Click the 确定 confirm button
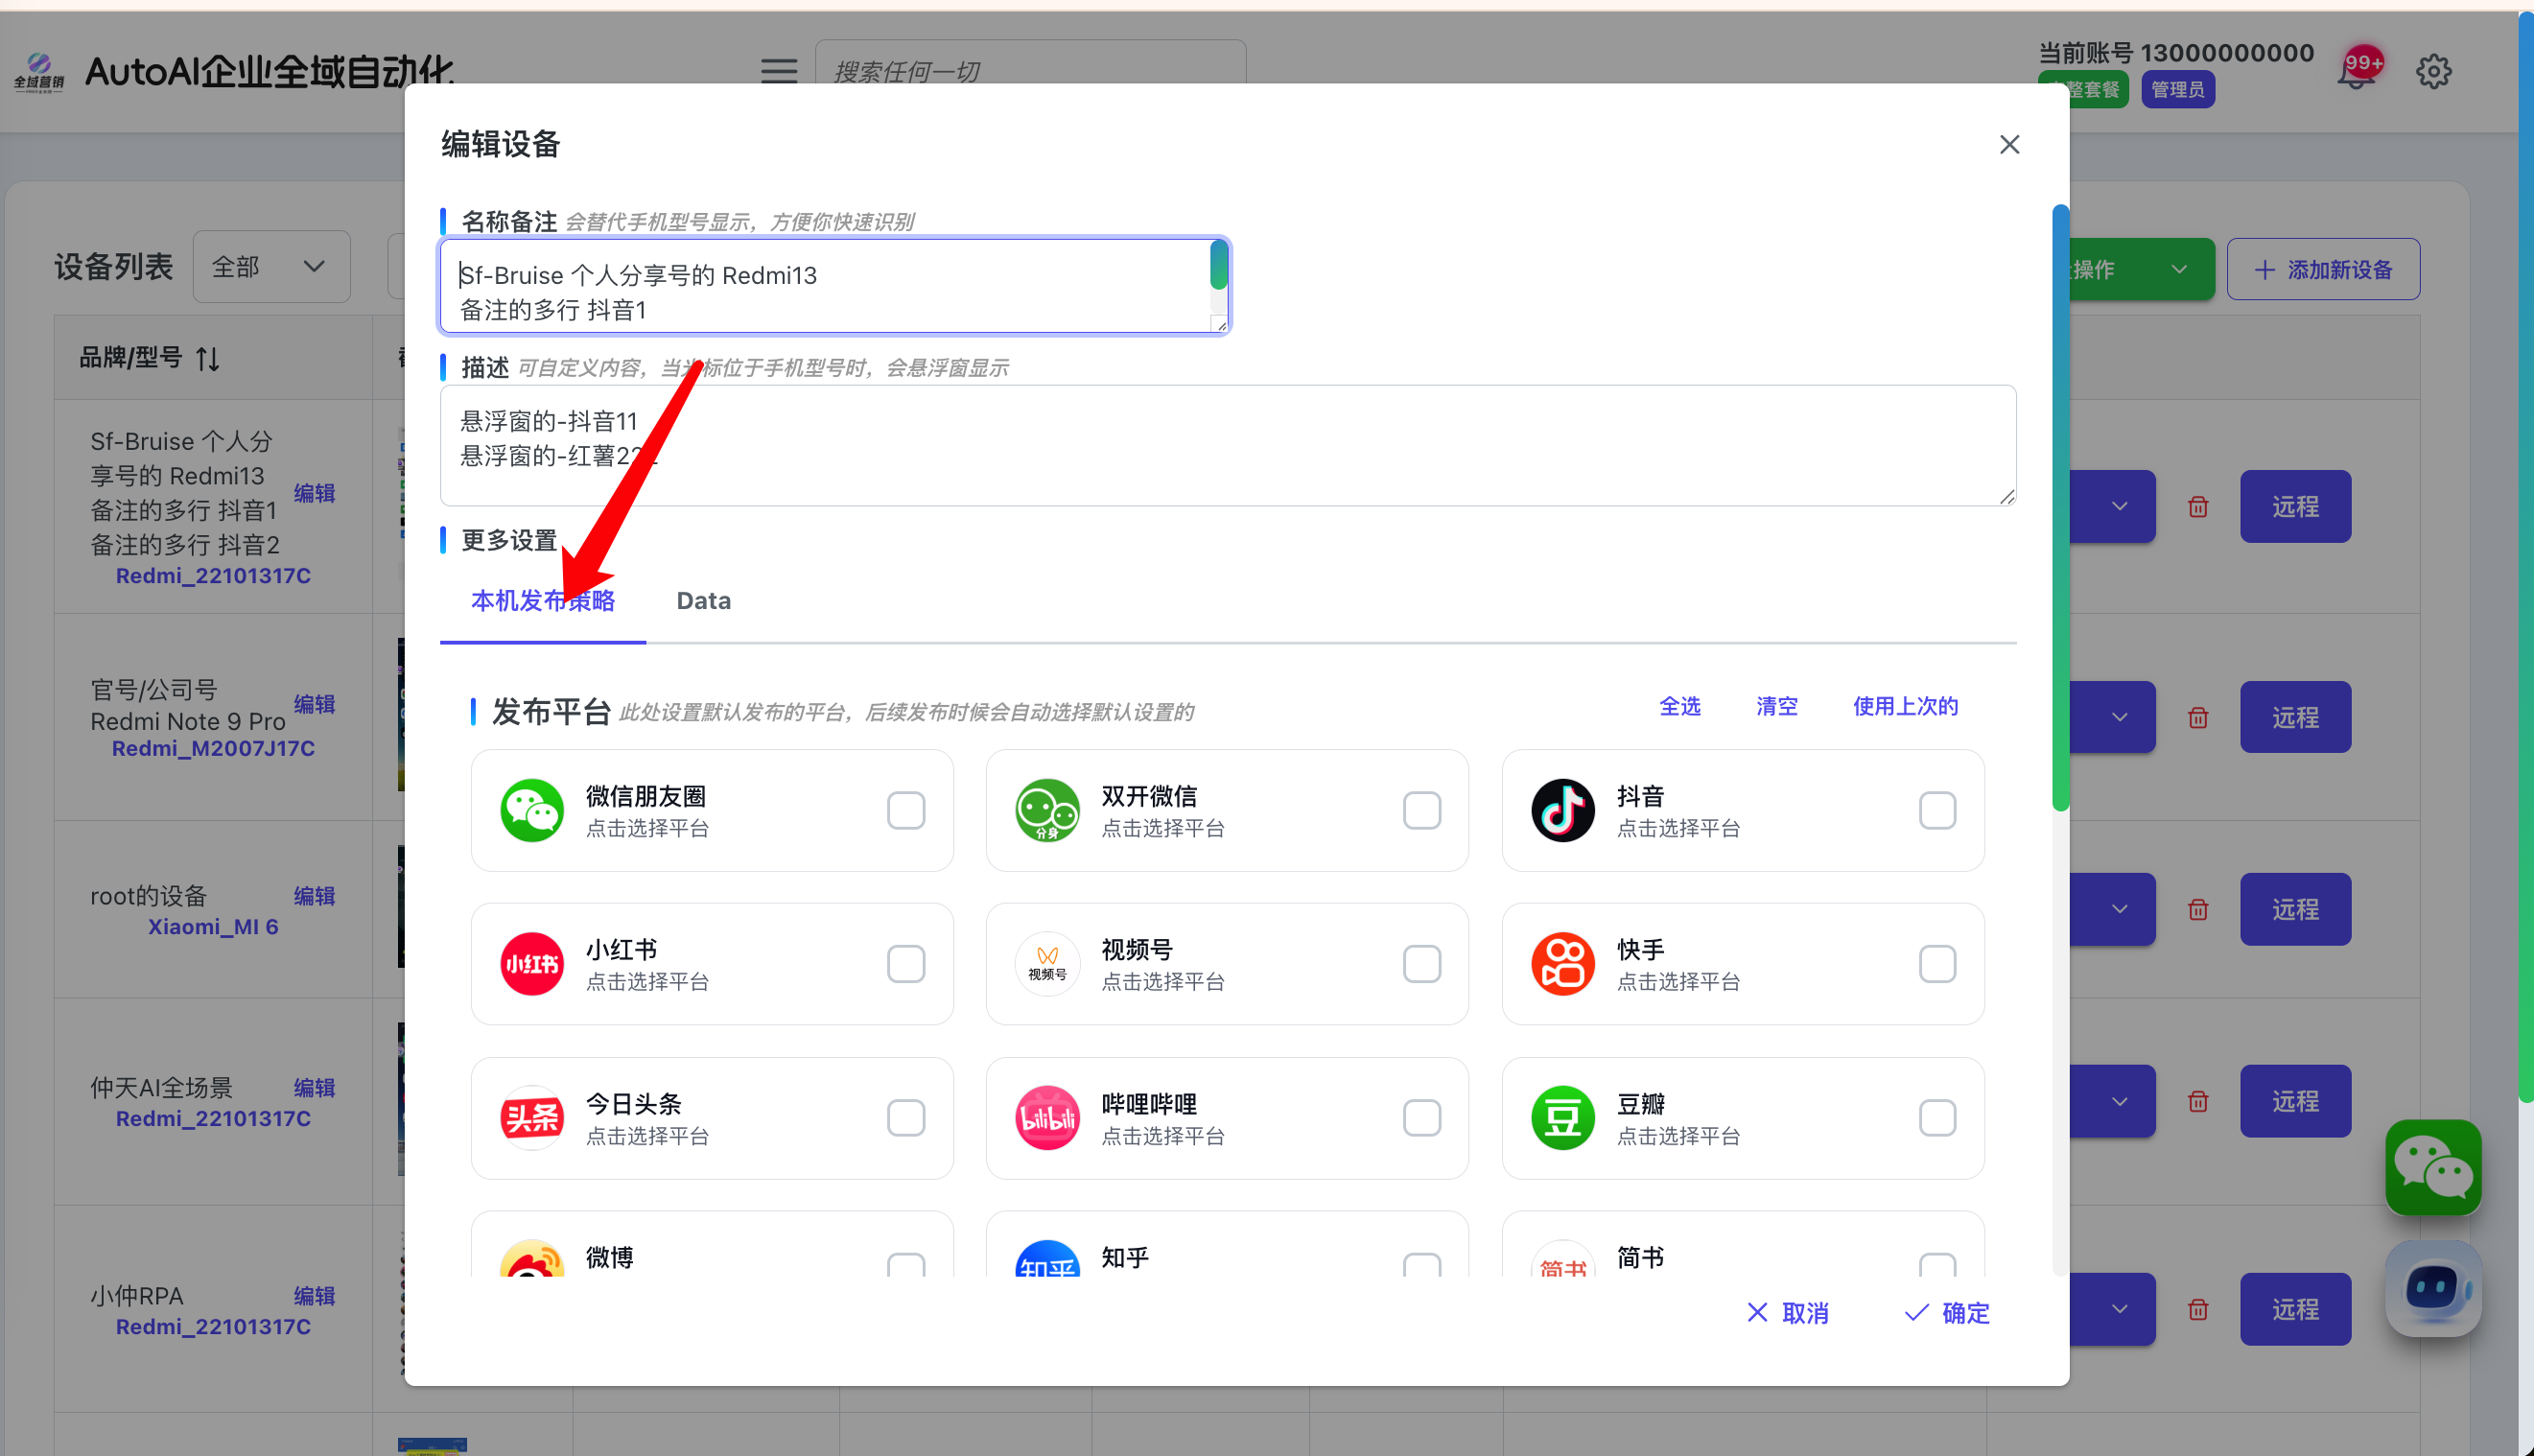 pyautogui.click(x=1946, y=1313)
